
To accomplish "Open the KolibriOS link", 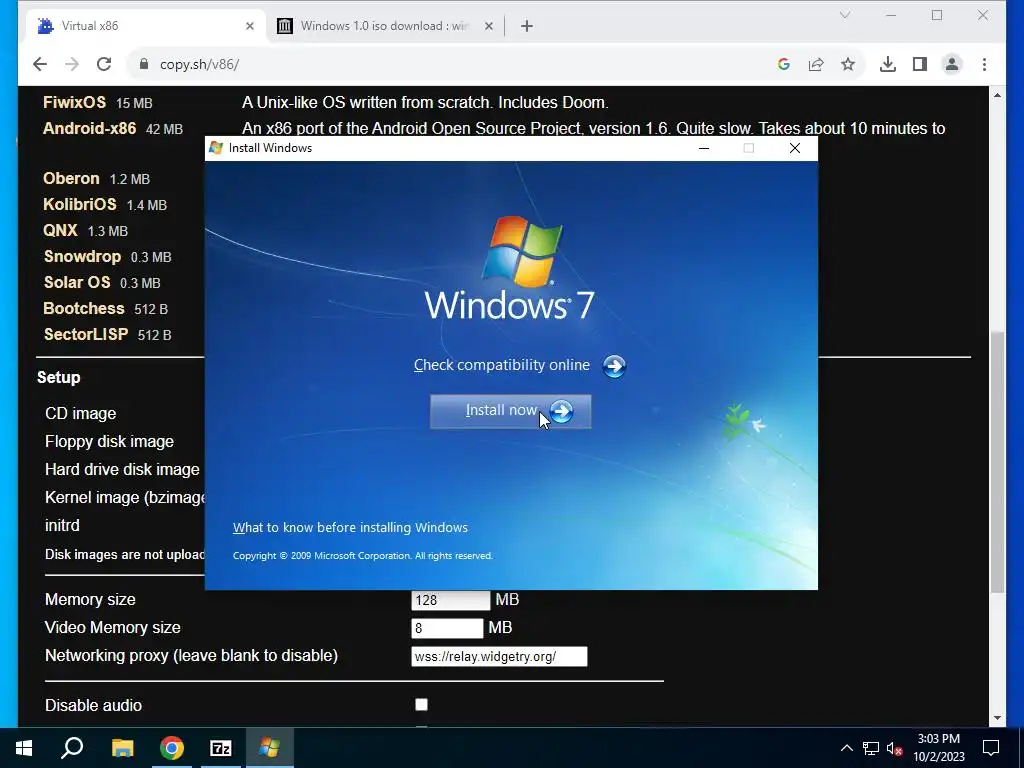I will pos(80,204).
